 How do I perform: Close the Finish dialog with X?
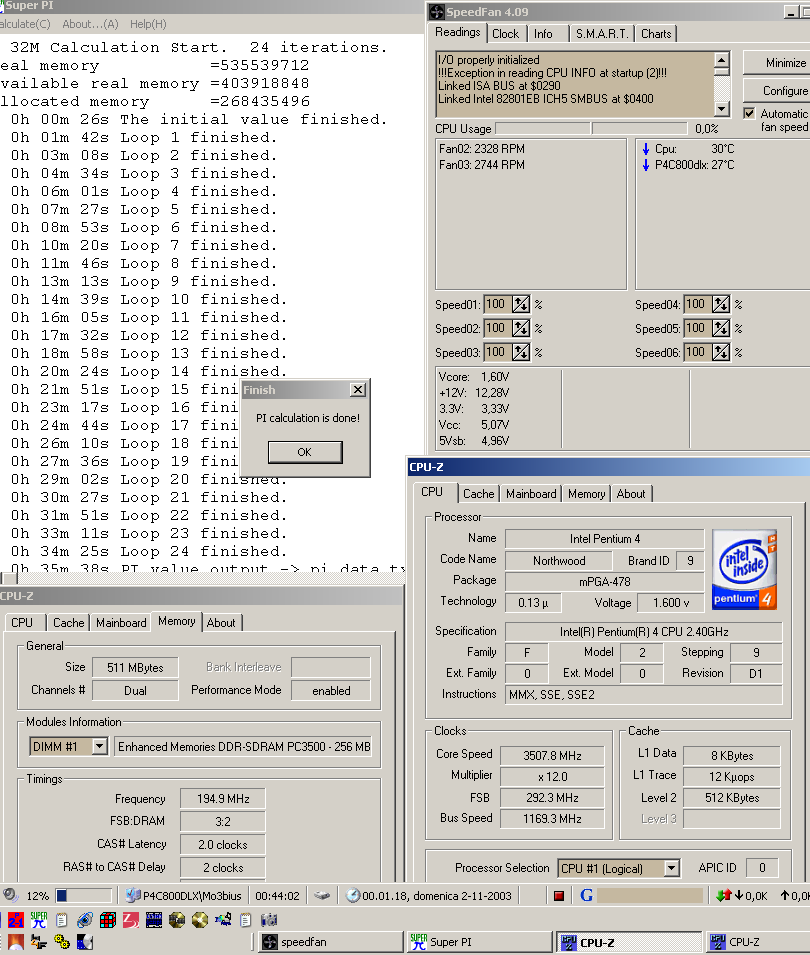[357, 390]
